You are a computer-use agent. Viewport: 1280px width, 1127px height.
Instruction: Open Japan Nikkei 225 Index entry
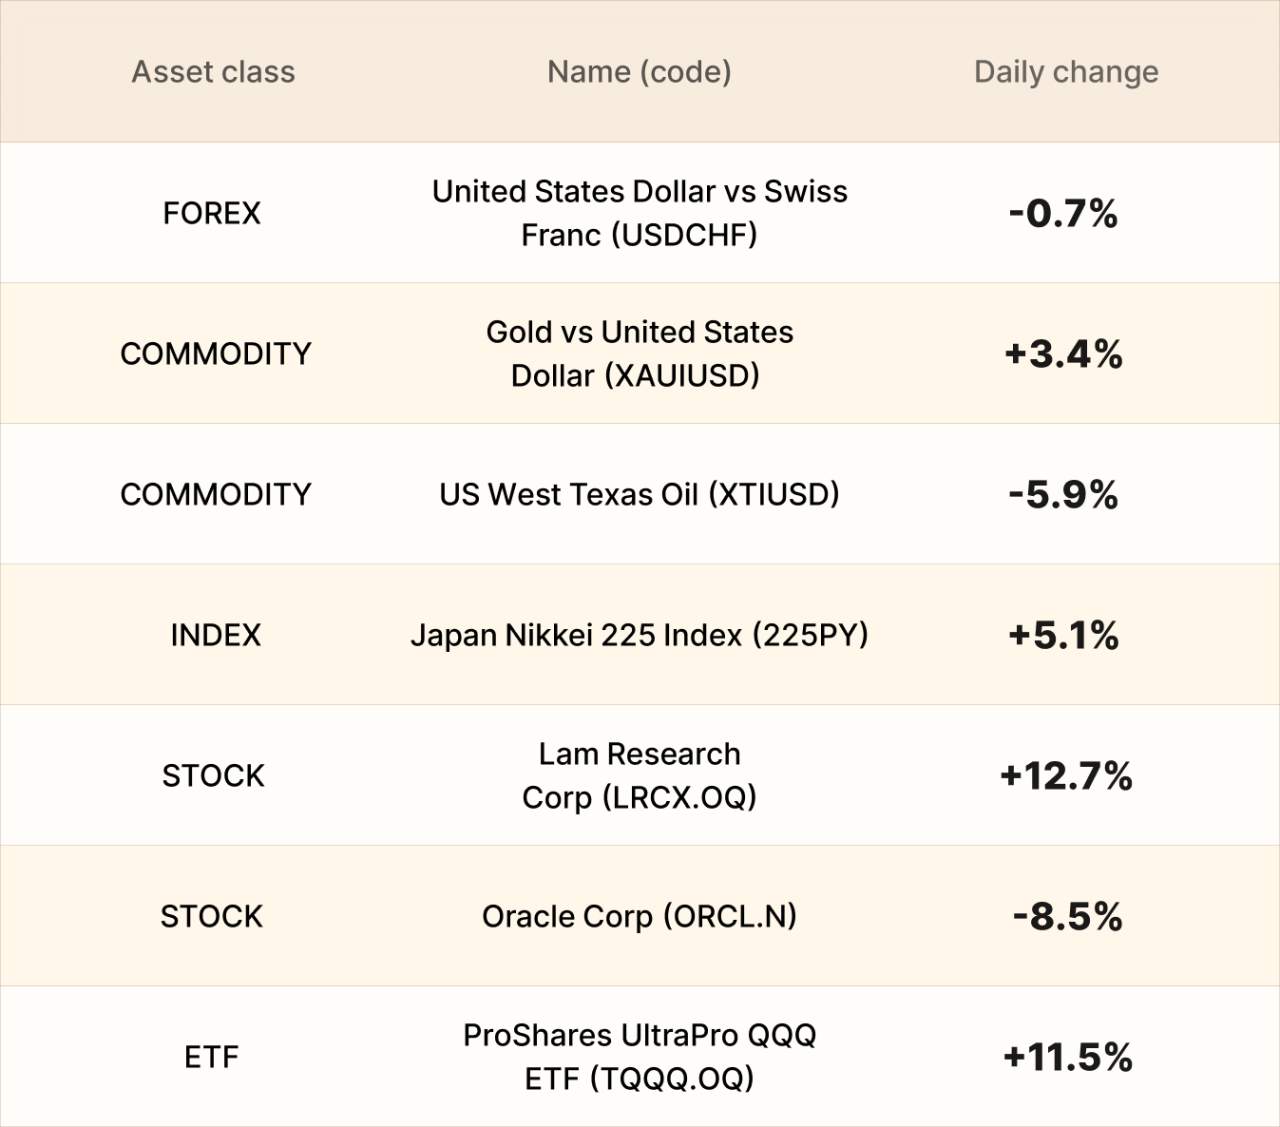click(x=639, y=636)
